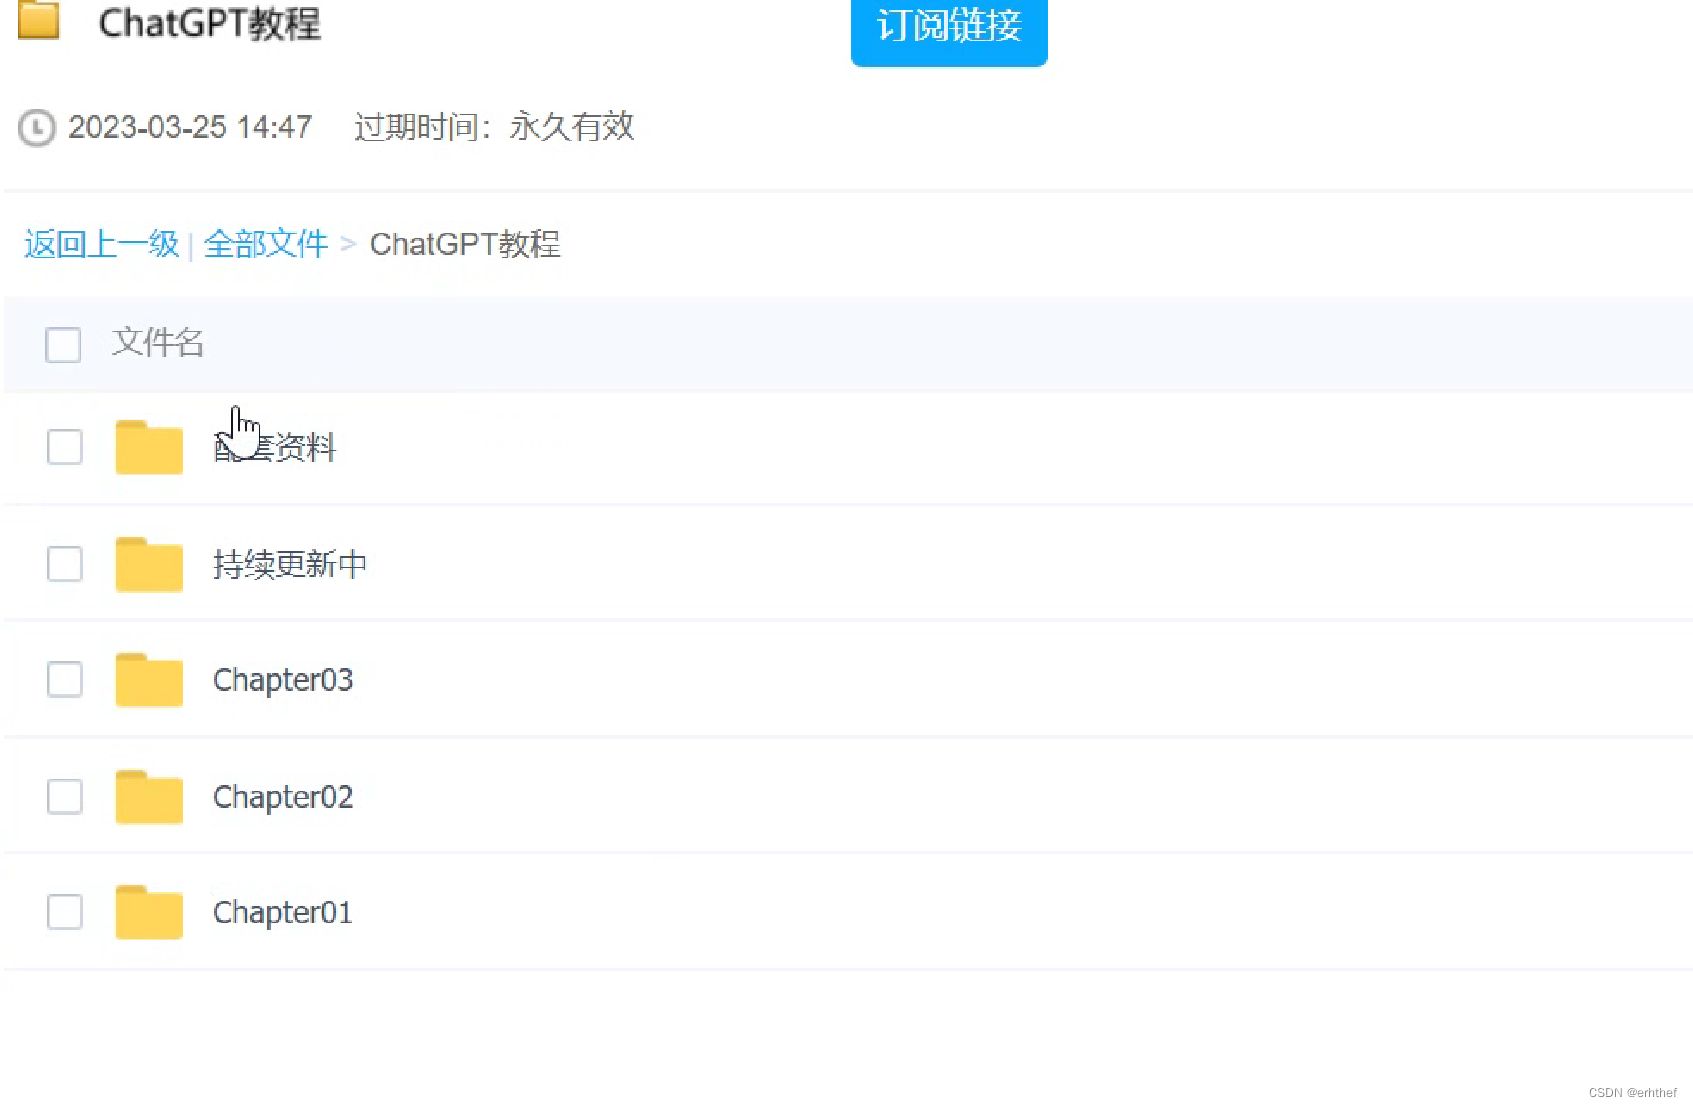Check the checkbox for Chapter02
The height and width of the screenshot is (1107, 1693).
click(63, 797)
